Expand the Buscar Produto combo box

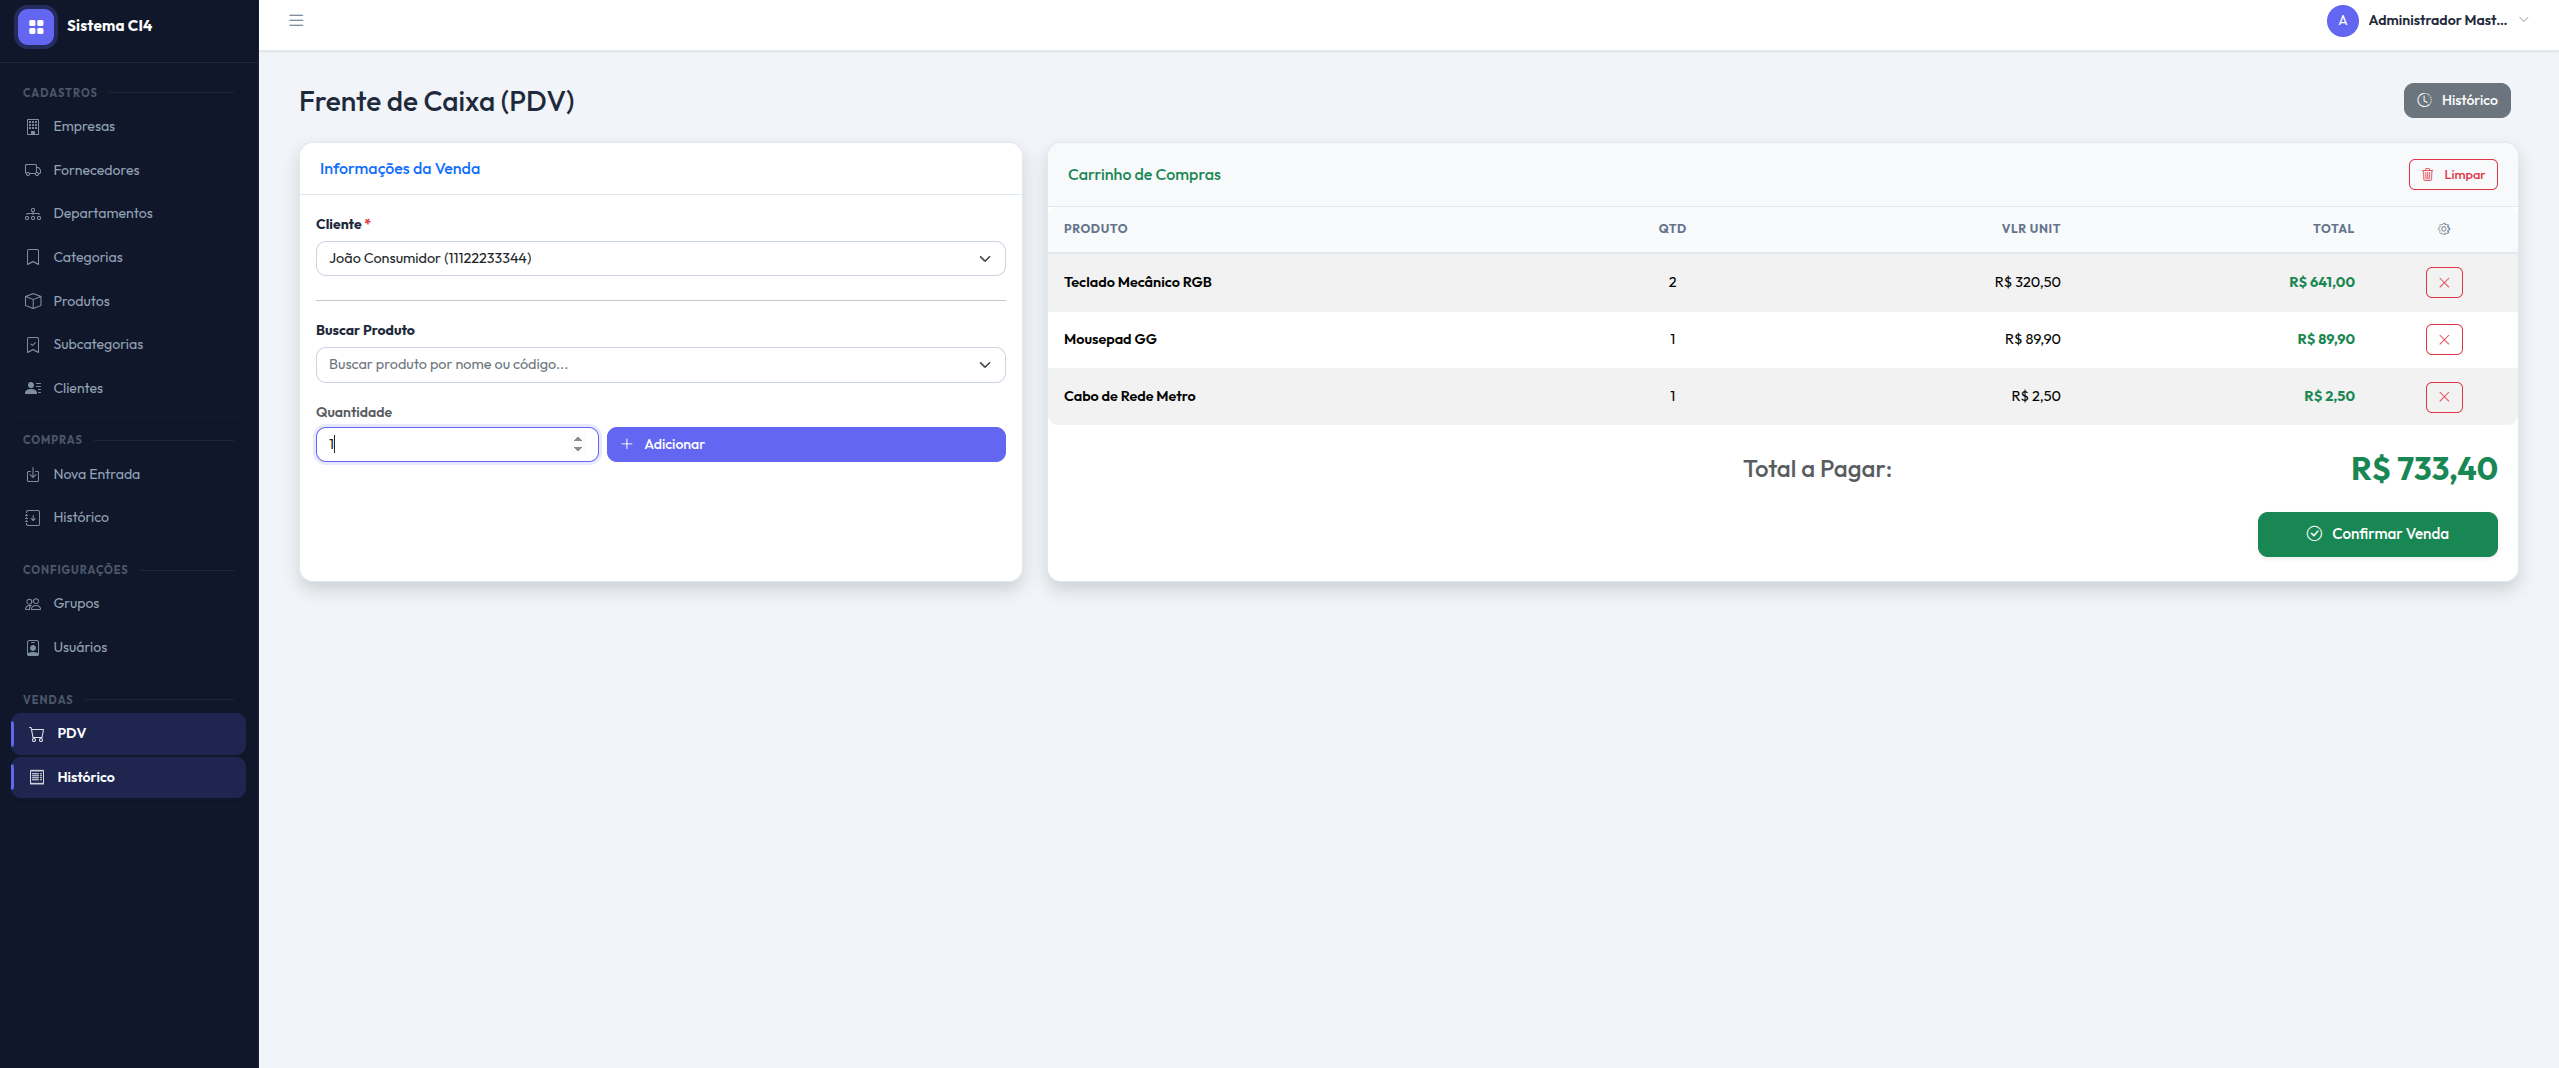click(x=660, y=365)
